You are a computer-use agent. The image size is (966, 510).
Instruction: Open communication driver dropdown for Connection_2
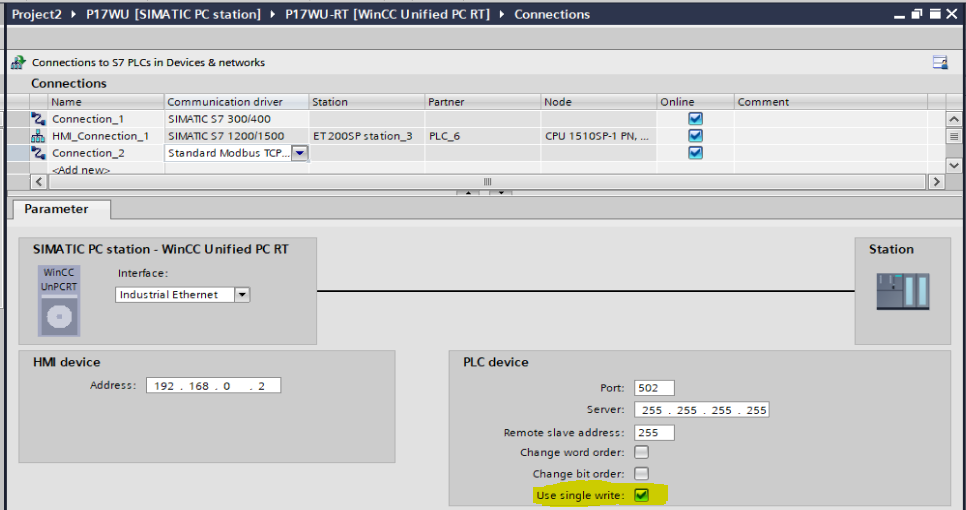(x=299, y=153)
